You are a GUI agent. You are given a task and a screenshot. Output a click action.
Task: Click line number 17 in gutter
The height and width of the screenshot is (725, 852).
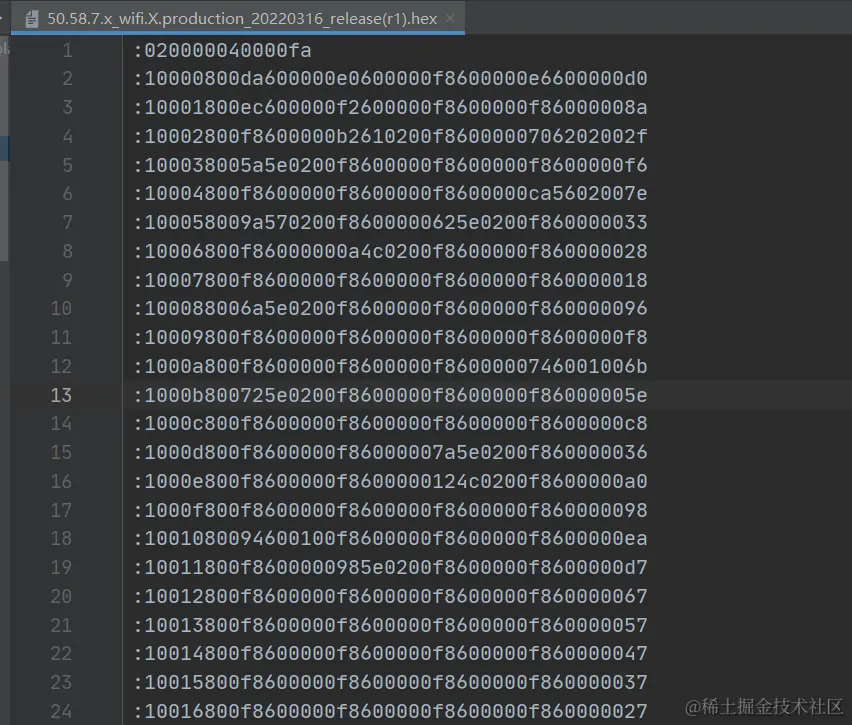(x=61, y=510)
